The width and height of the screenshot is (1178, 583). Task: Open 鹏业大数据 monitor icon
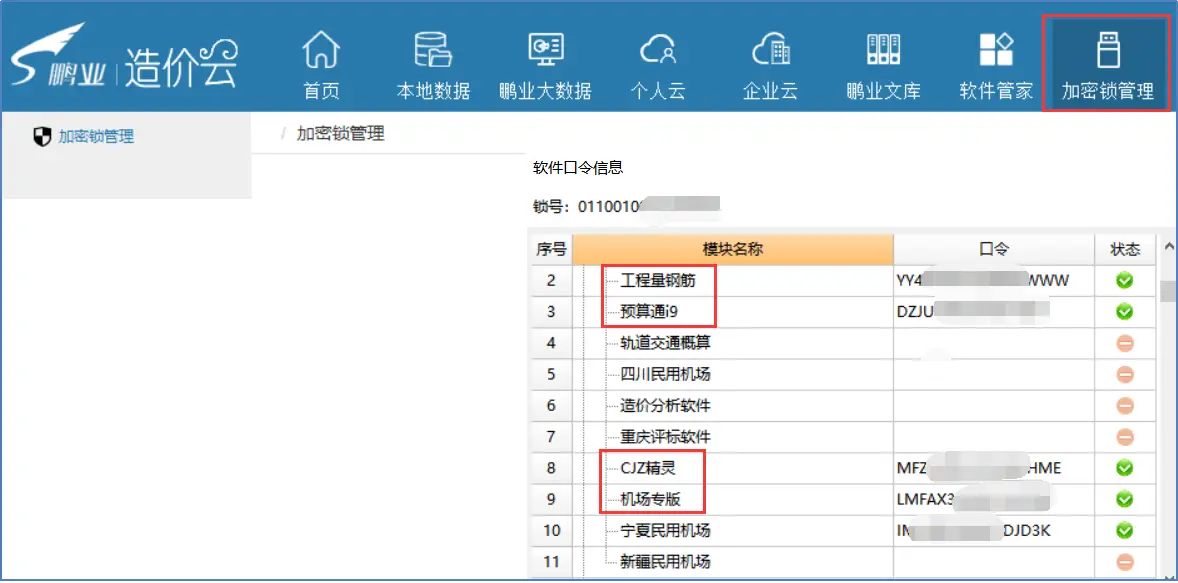pyautogui.click(x=545, y=50)
